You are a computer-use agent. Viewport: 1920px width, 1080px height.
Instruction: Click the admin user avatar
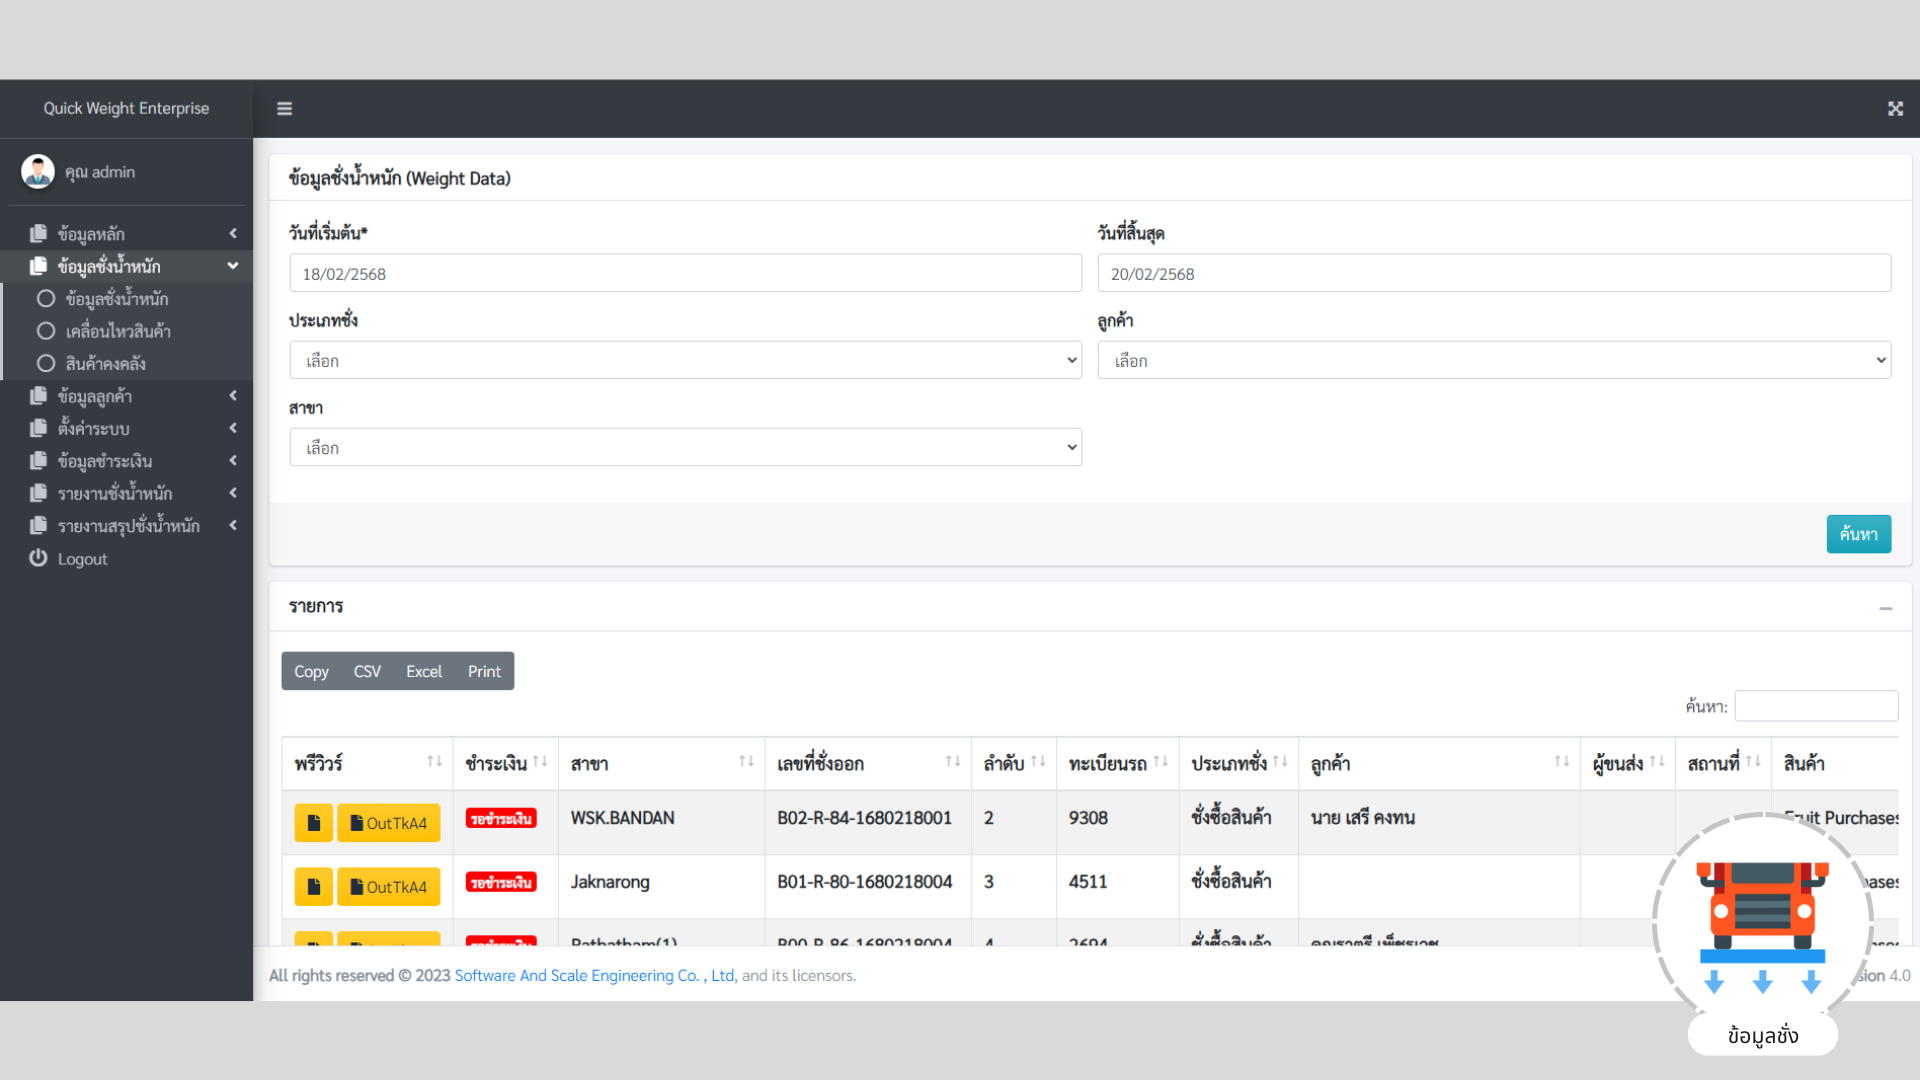37,171
